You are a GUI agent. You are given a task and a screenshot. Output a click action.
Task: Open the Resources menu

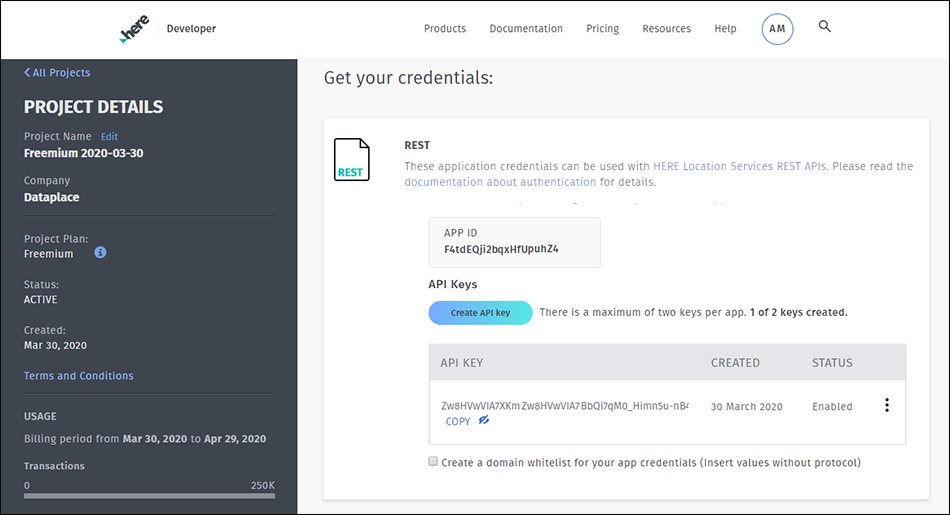coord(666,28)
